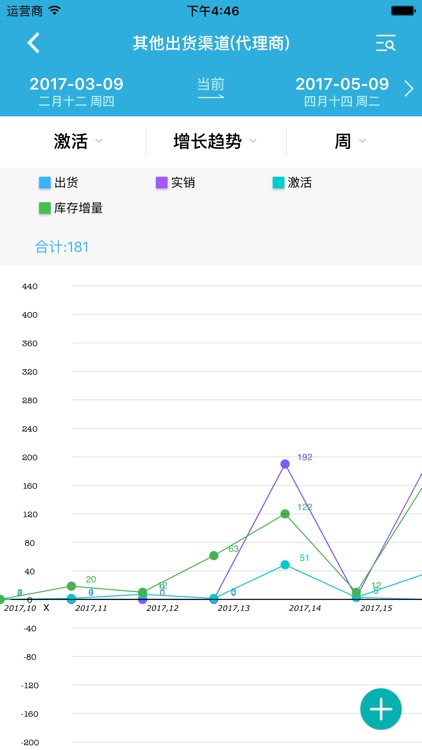Toggle the 实销 legend series
Image resolution: width=422 pixels, height=750 pixels.
175,182
